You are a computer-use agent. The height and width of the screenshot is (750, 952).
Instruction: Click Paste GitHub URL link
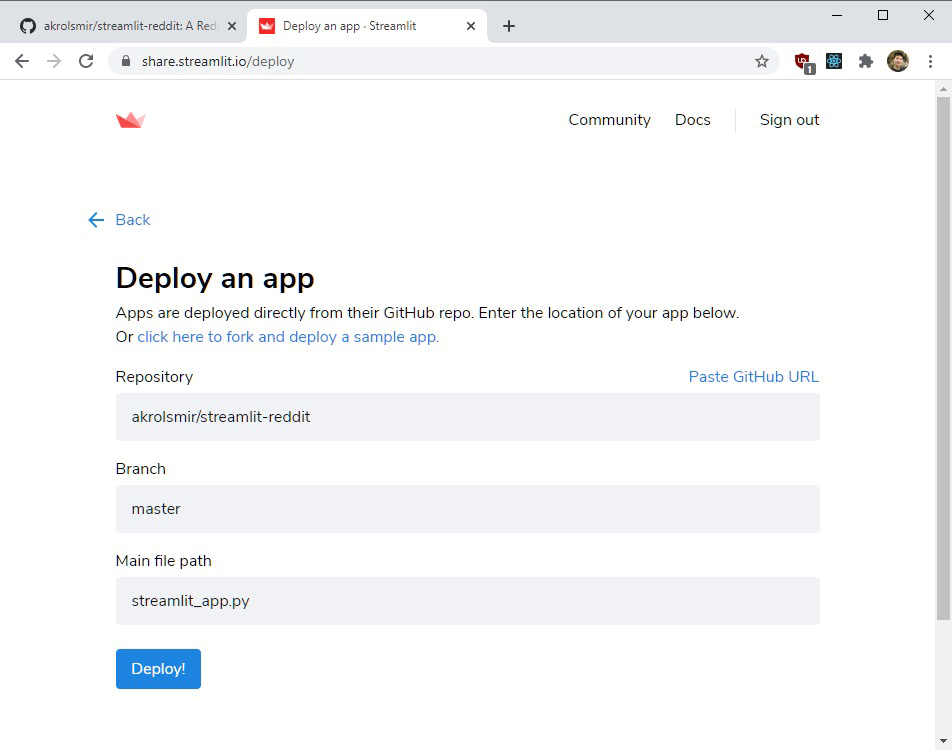[753, 377]
